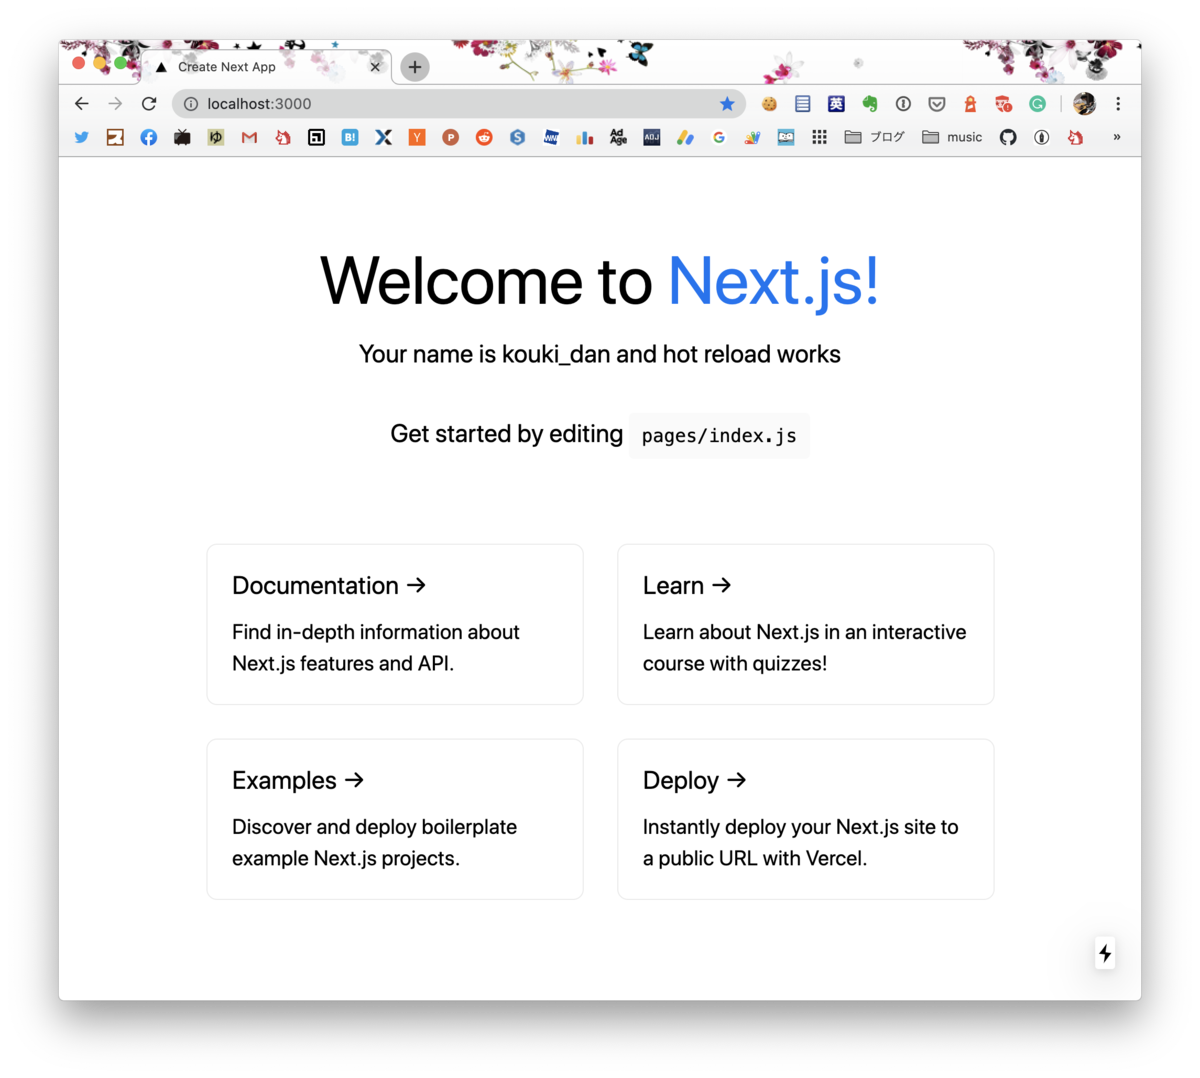Click the Next.js! heading link
Screen dimensions: 1200x1078
(773, 281)
